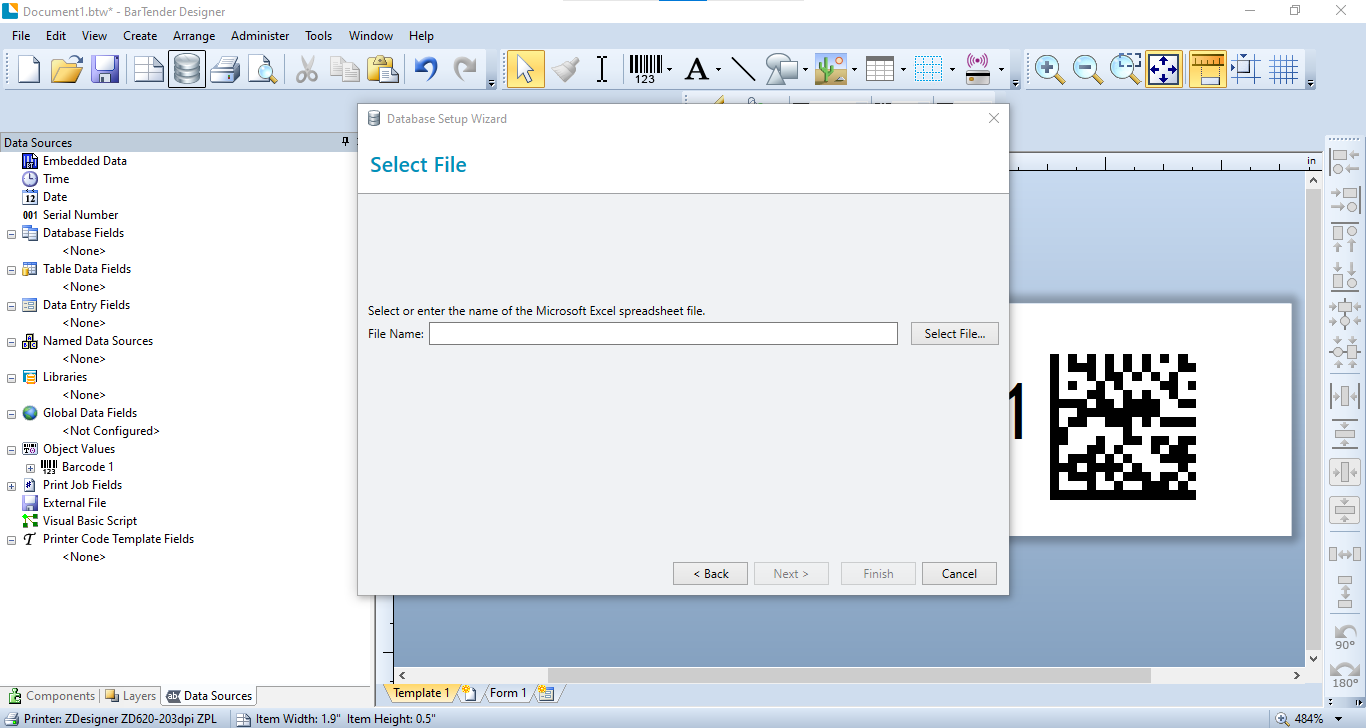The height and width of the screenshot is (728, 1366).
Task: Open the Database Connection Setup toolbar icon
Action: [x=187, y=69]
